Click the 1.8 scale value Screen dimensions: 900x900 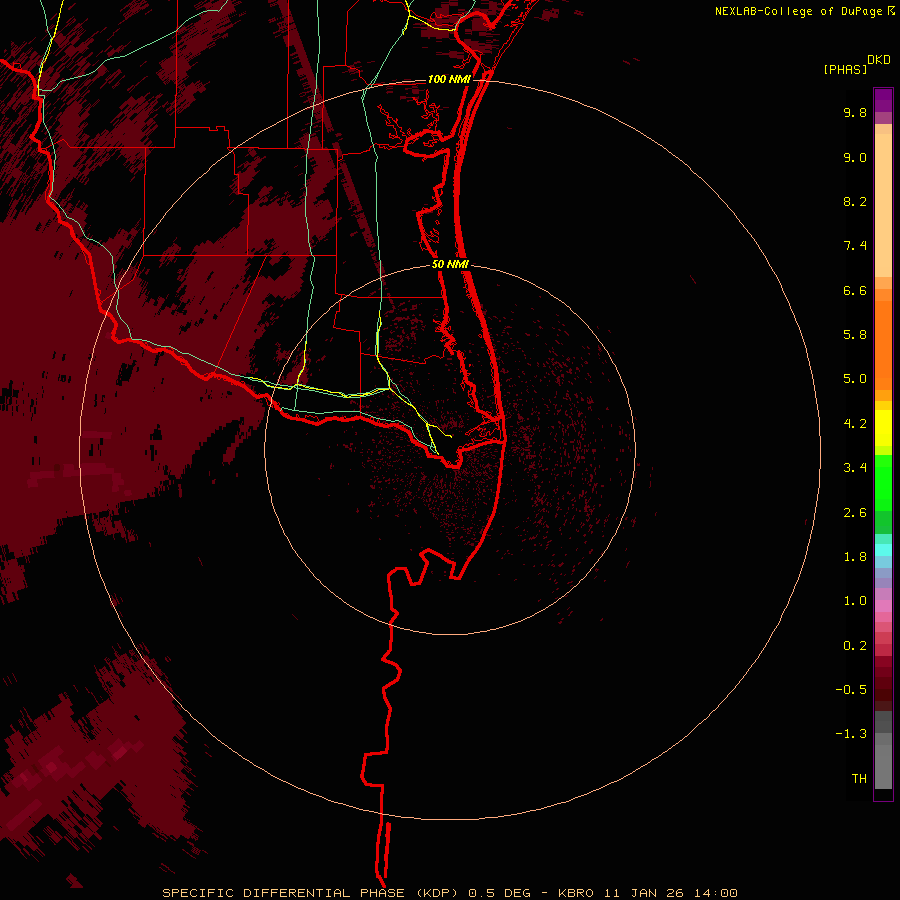point(855,557)
